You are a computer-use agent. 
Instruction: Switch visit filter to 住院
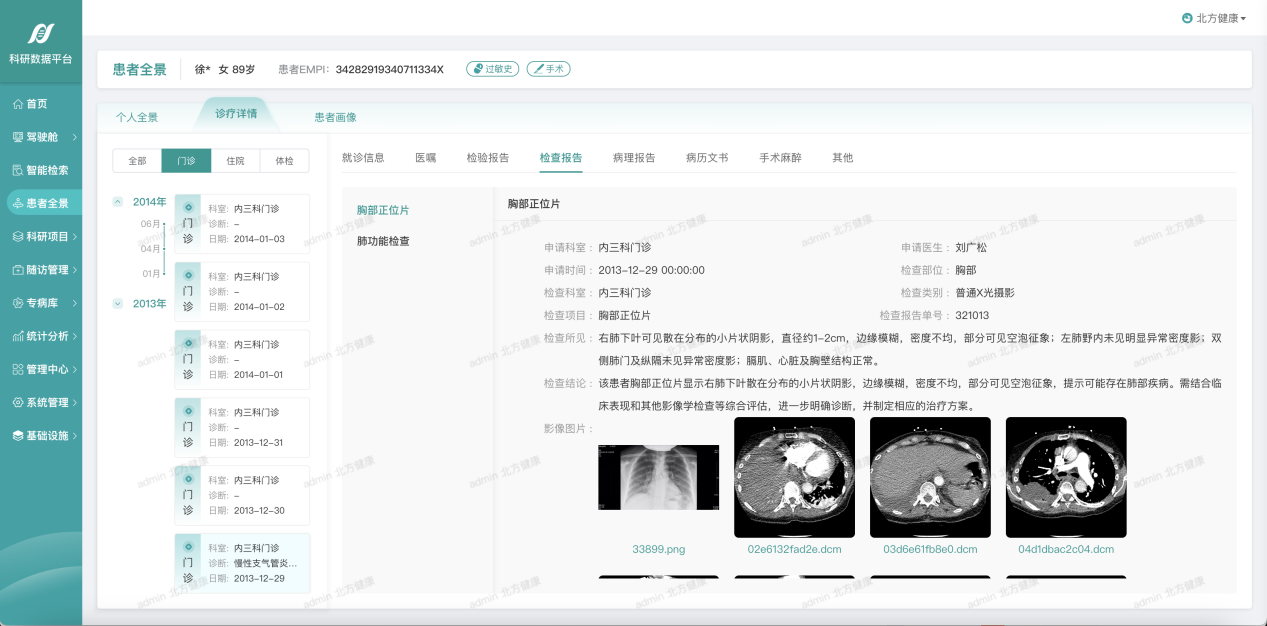(235, 161)
